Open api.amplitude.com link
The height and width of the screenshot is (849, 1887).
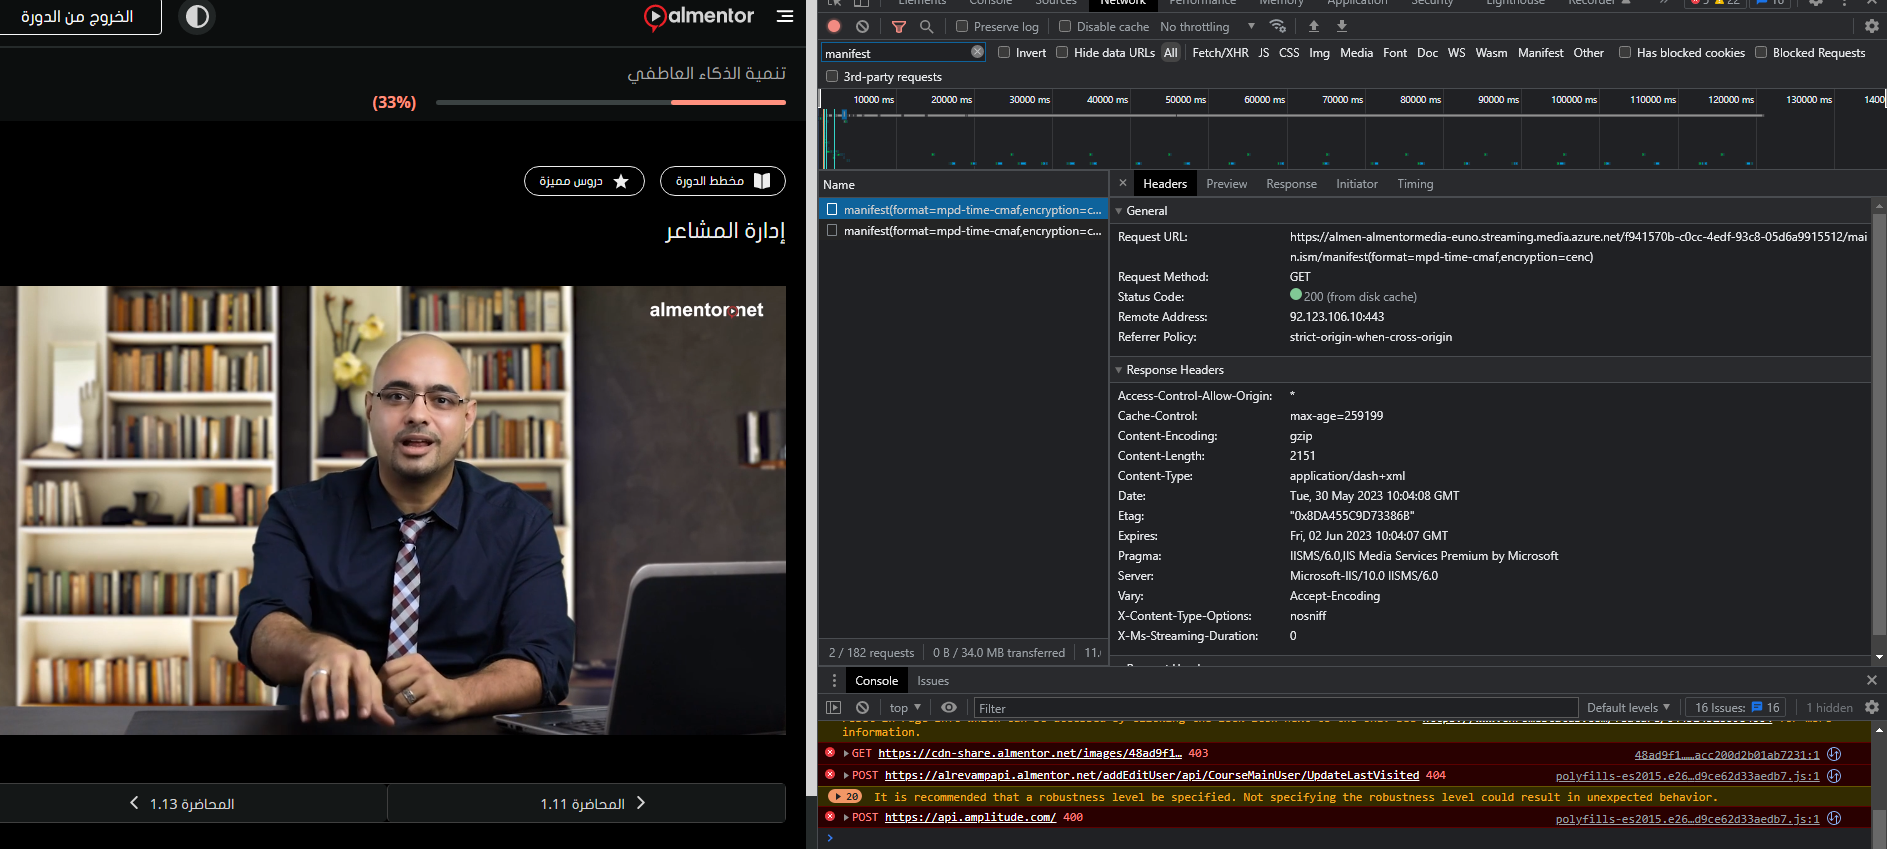click(970, 818)
